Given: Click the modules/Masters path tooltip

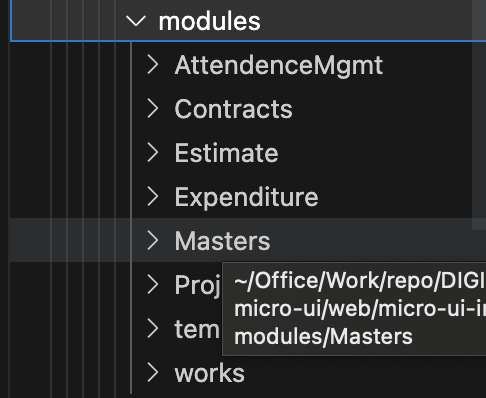Looking at the screenshot, I should click(354, 309).
